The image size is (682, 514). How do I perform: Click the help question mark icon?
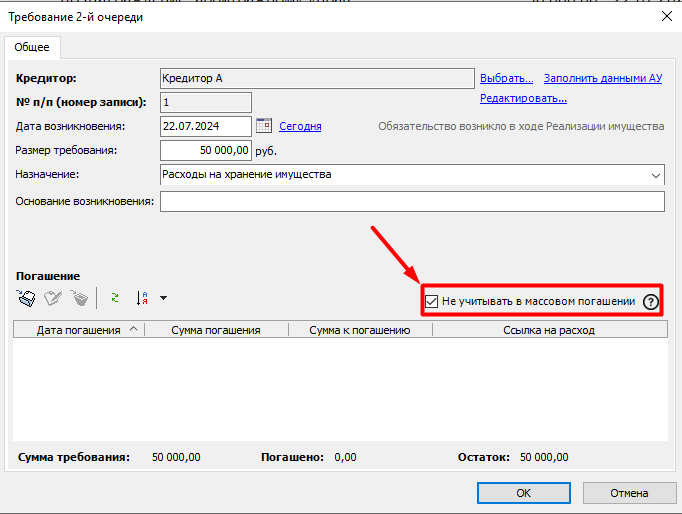click(x=651, y=301)
